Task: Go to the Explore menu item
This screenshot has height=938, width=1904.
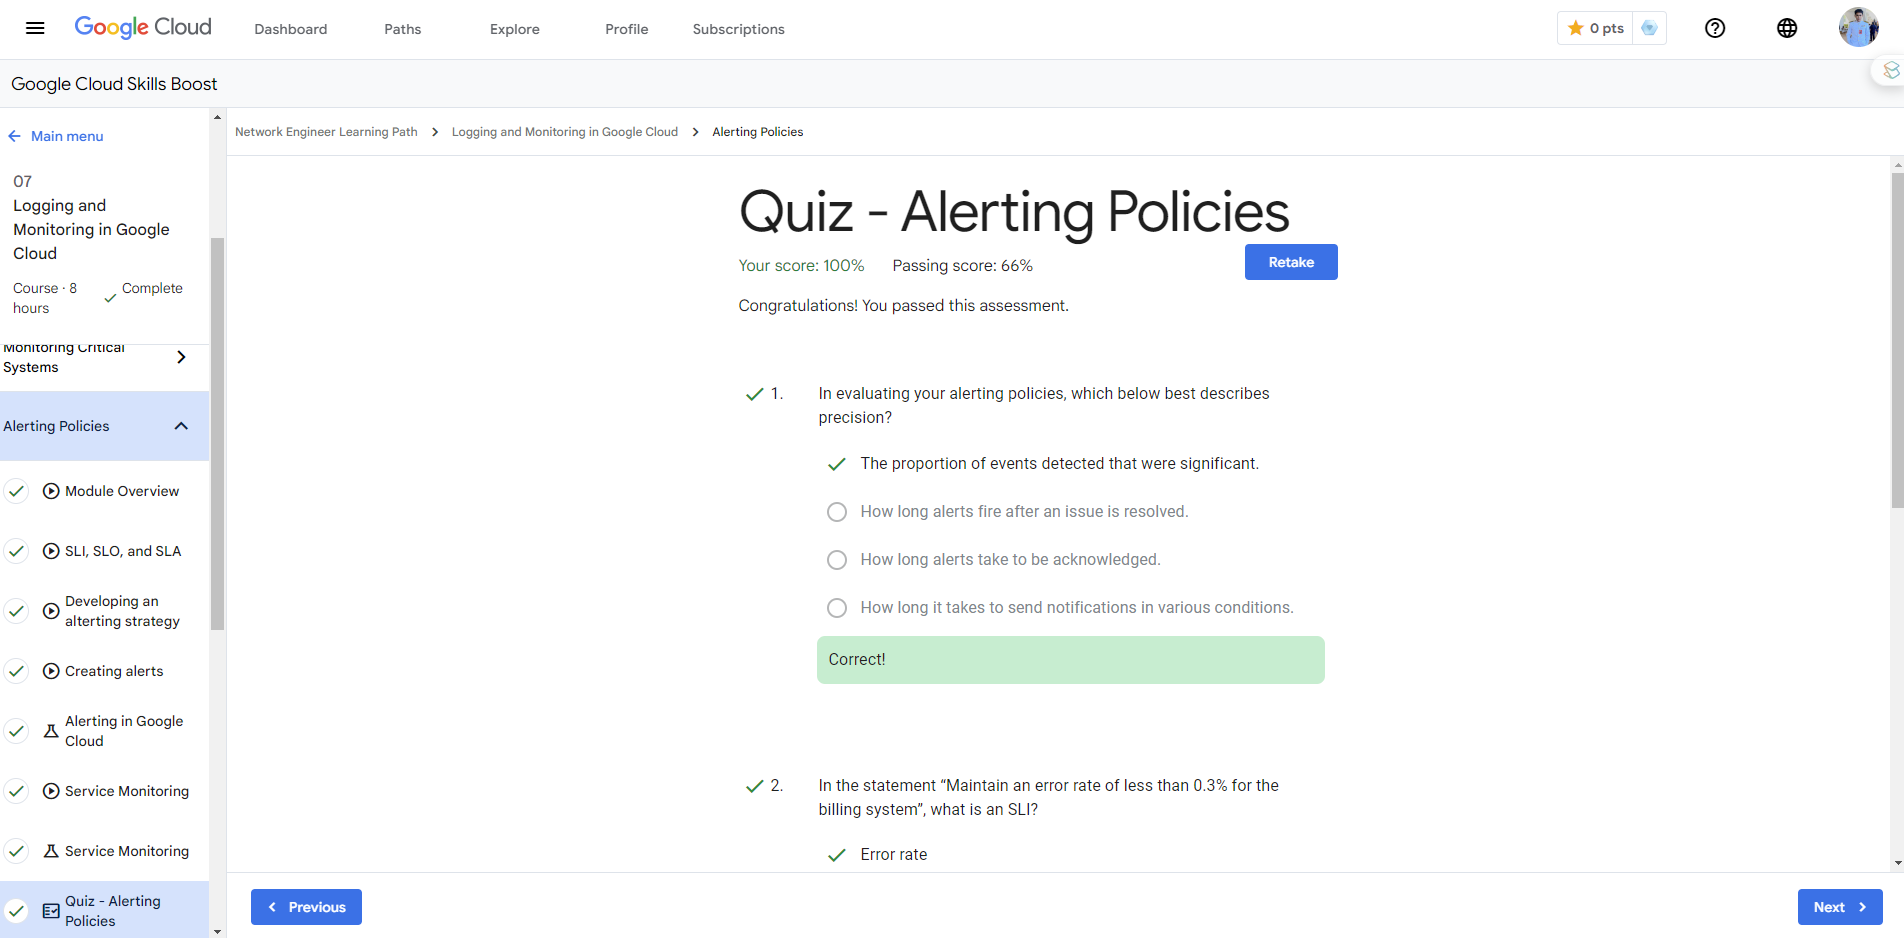Action: [x=514, y=29]
